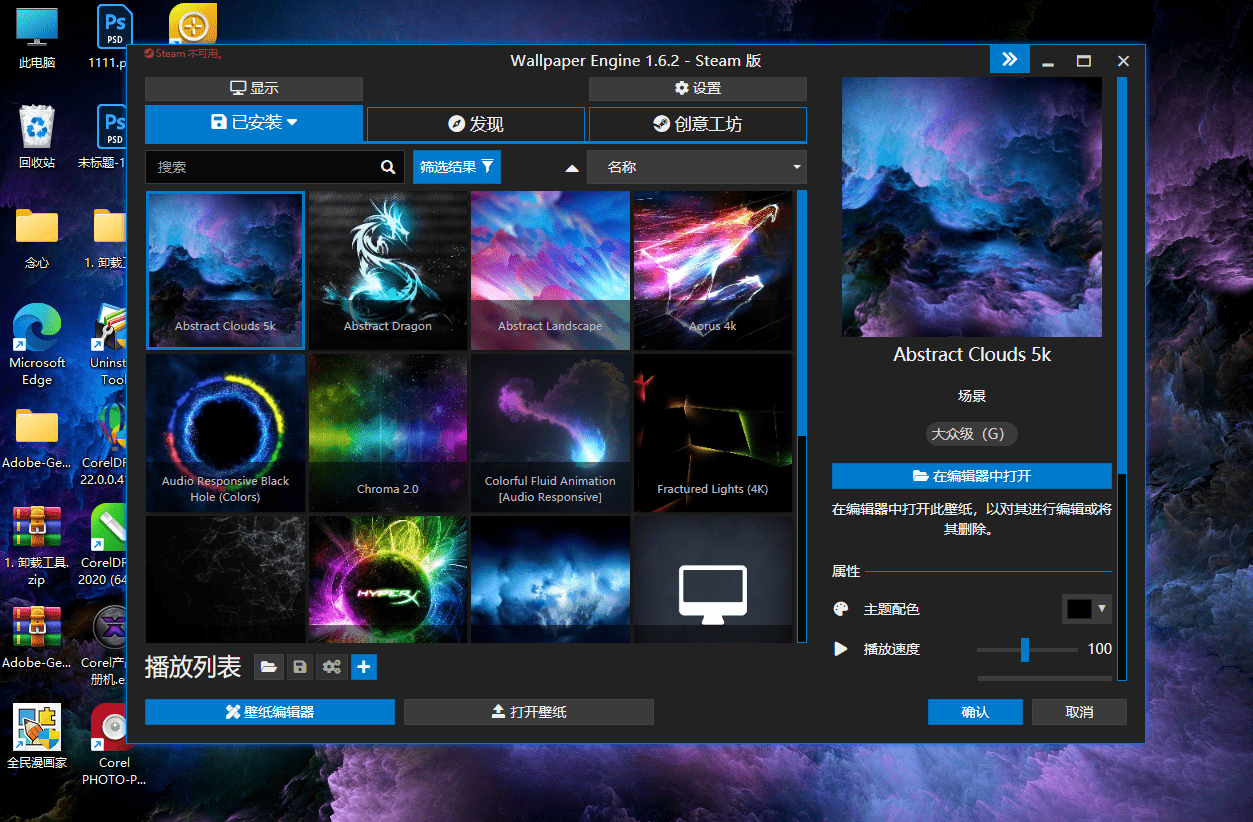1253x822 pixels.
Task: Switch to 发现 tab
Action: click(x=476, y=124)
